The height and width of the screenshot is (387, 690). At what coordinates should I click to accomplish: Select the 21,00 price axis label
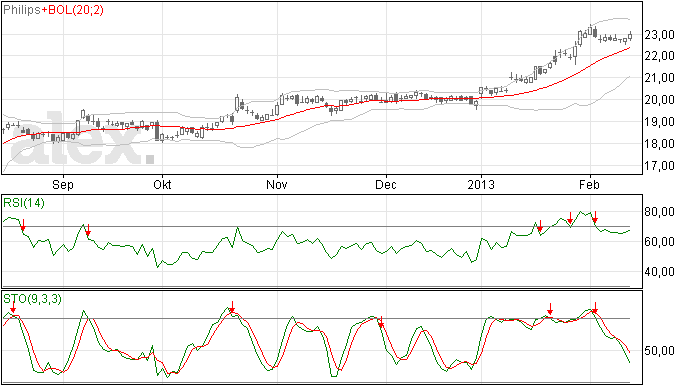[x=659, y=78]
